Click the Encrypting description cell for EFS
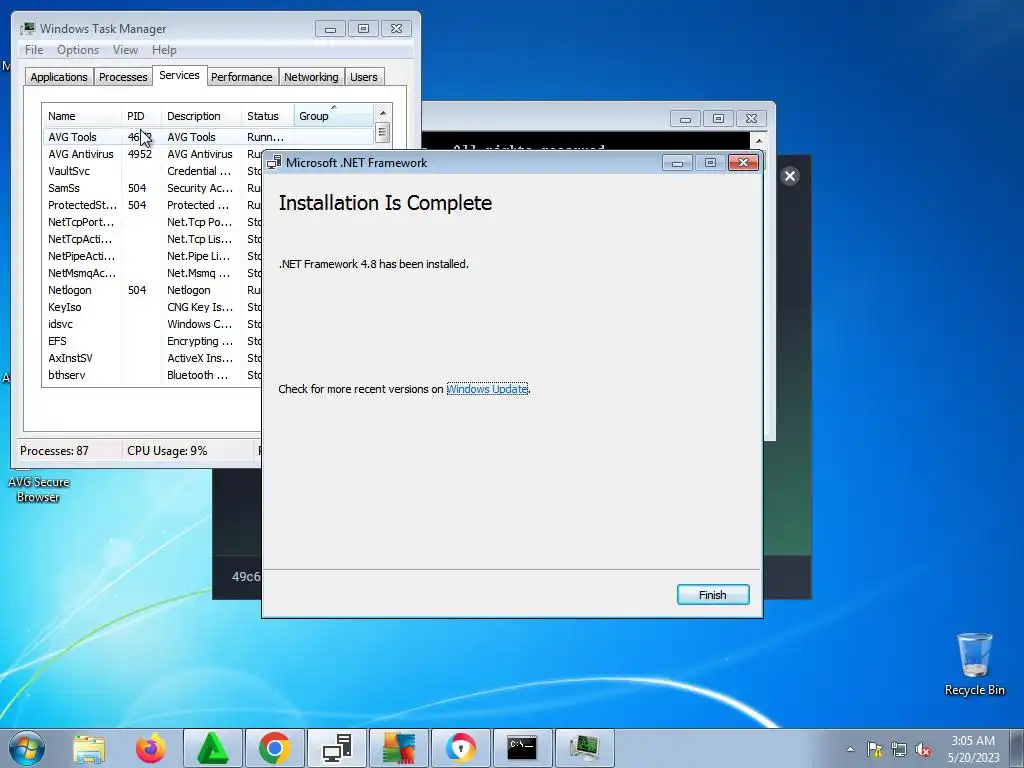The image size is (1024, 768). [x=200, y=341]
